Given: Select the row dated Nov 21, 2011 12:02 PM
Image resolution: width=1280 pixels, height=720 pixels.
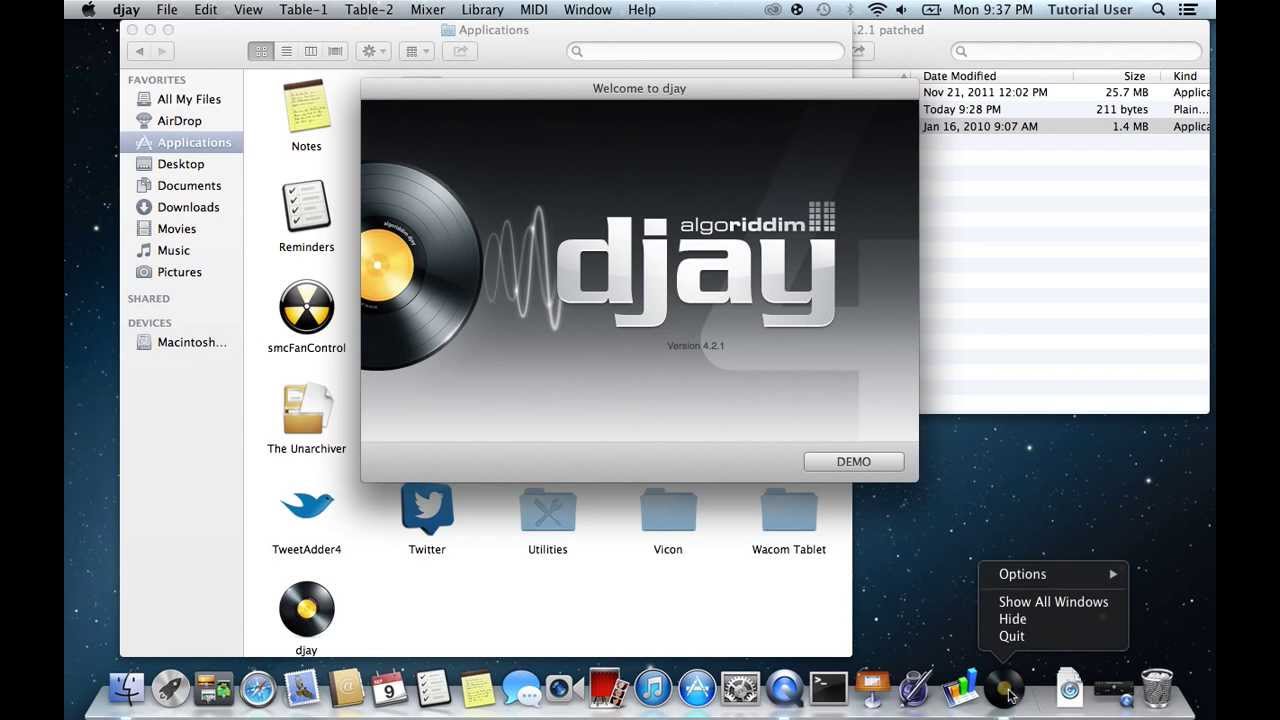Looking at the screenshot, I should coord(1064,92).
